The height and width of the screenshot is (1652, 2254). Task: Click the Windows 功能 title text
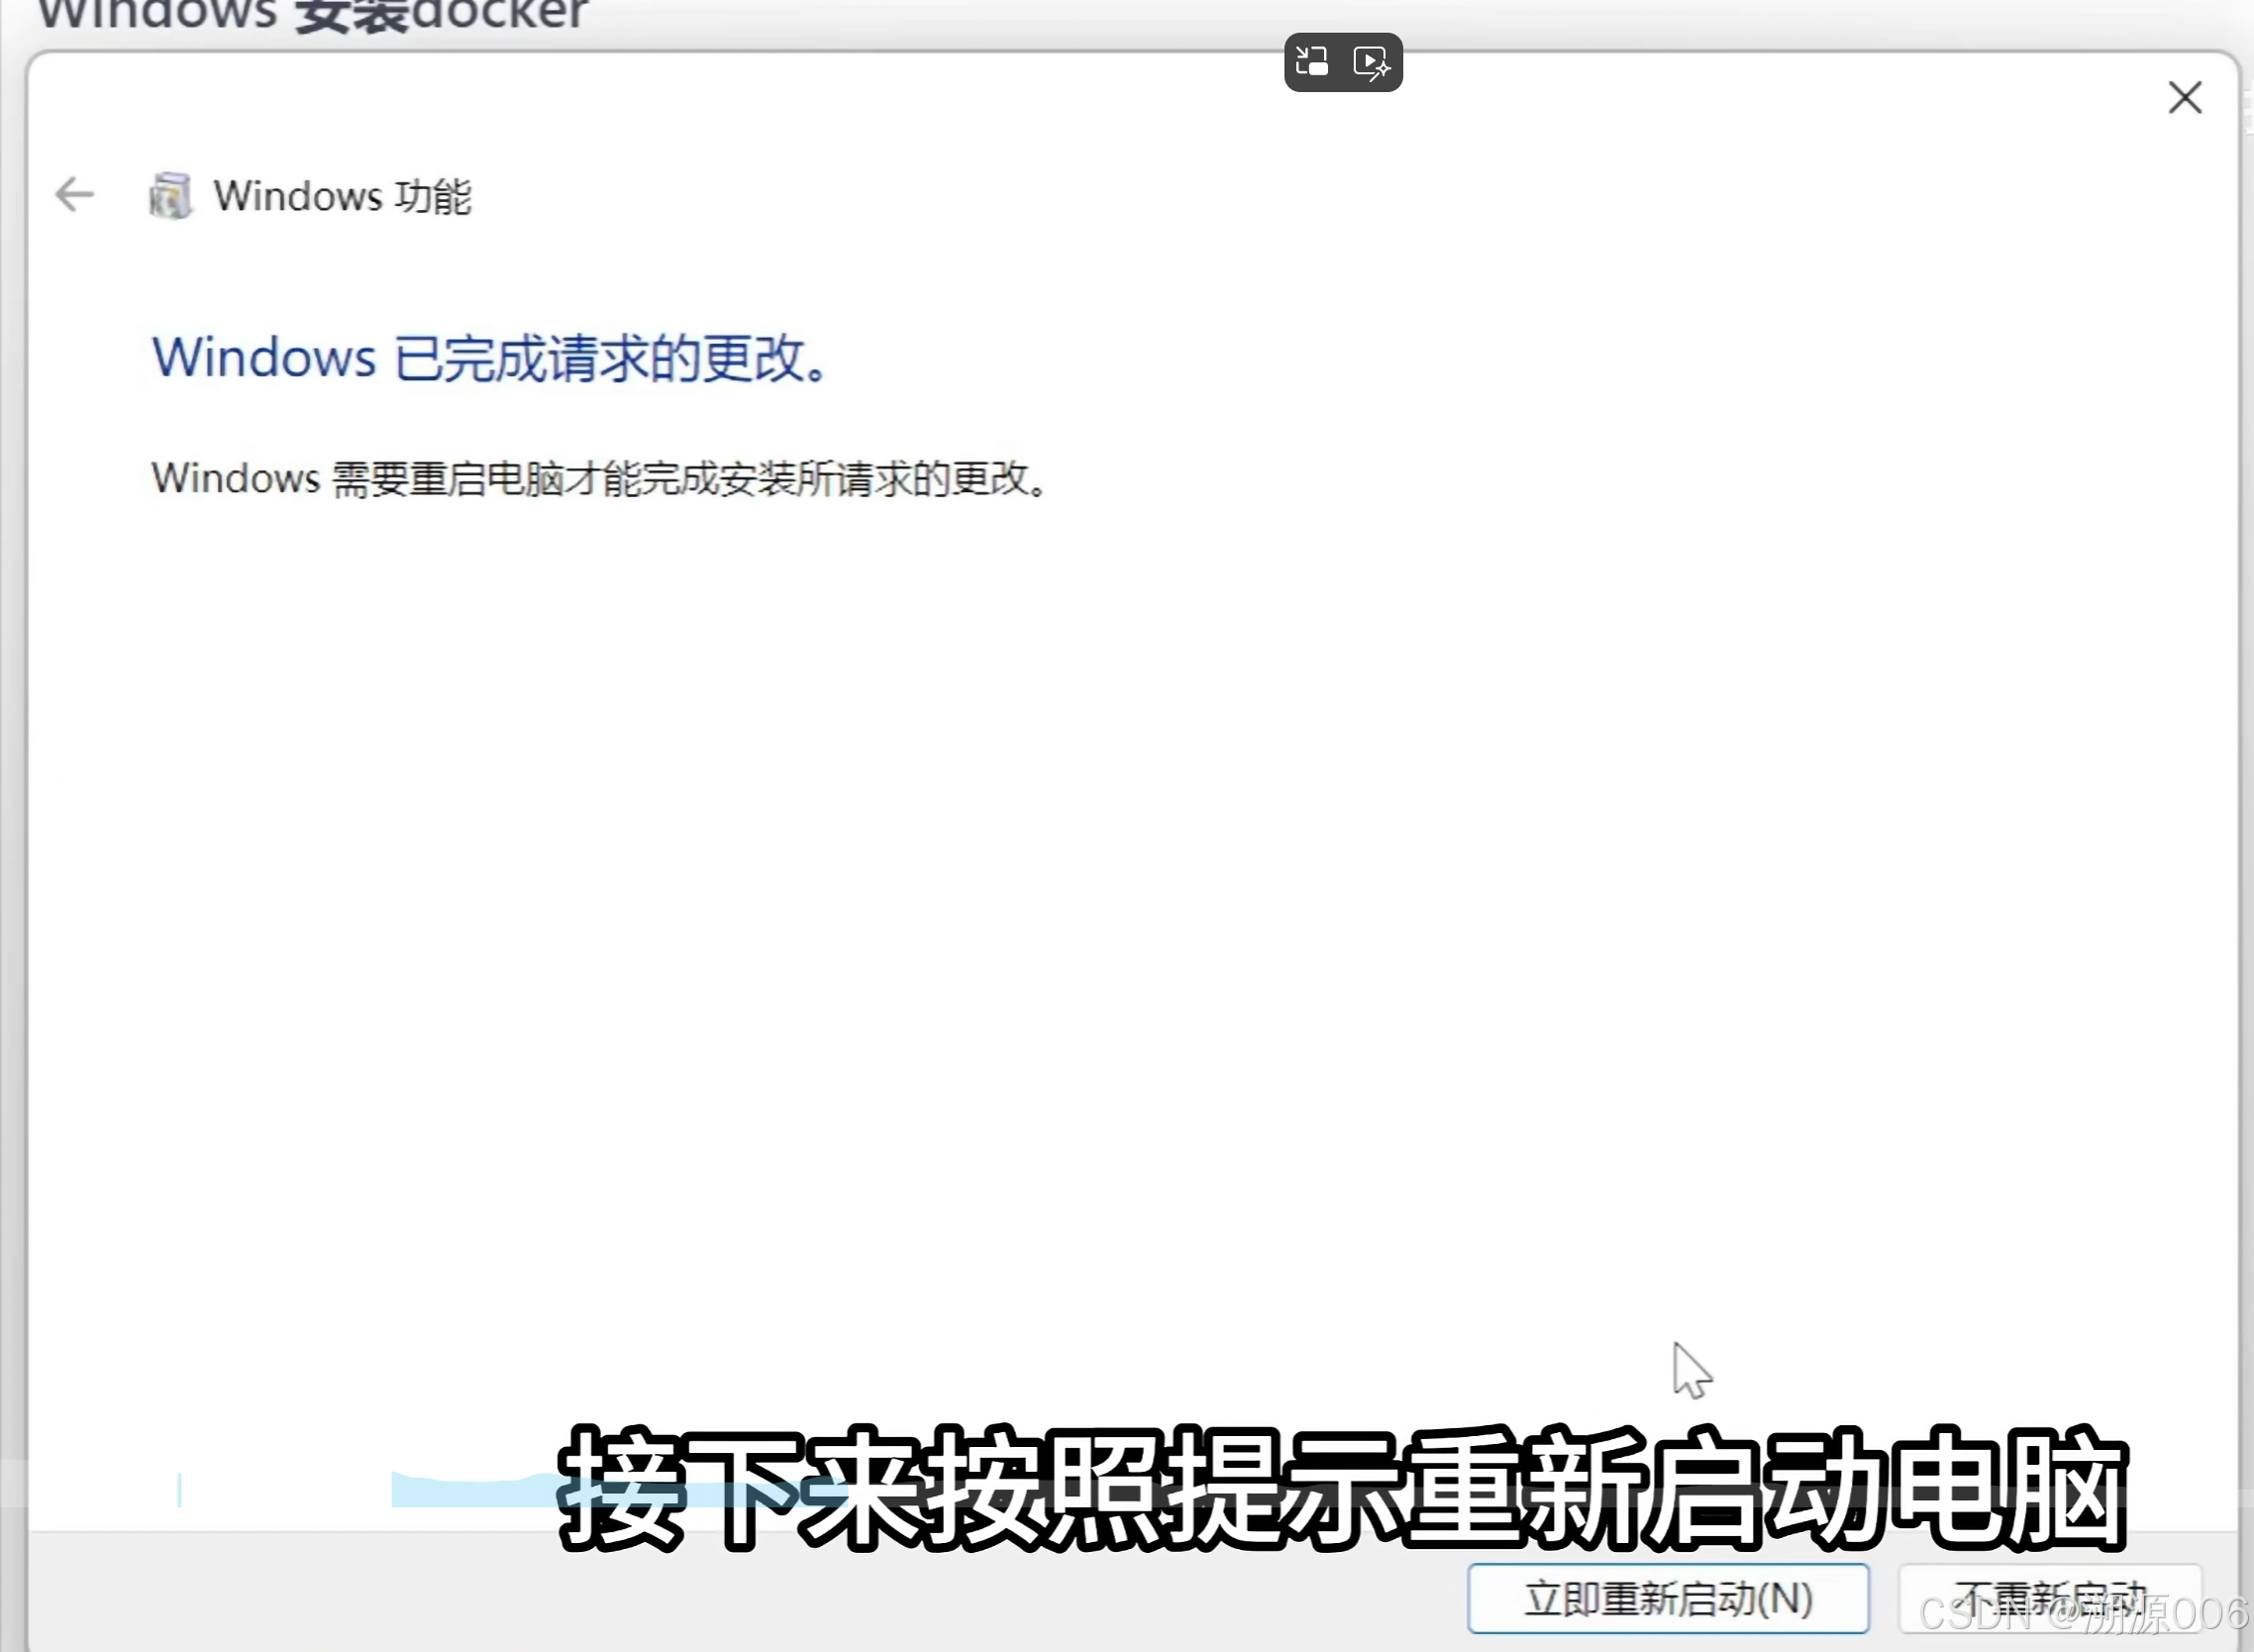[342, 196]
